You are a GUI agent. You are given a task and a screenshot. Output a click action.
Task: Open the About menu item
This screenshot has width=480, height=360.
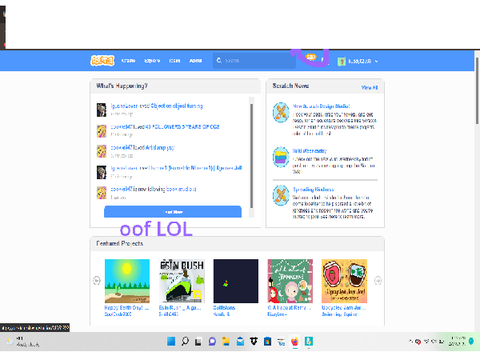[196, 61]
